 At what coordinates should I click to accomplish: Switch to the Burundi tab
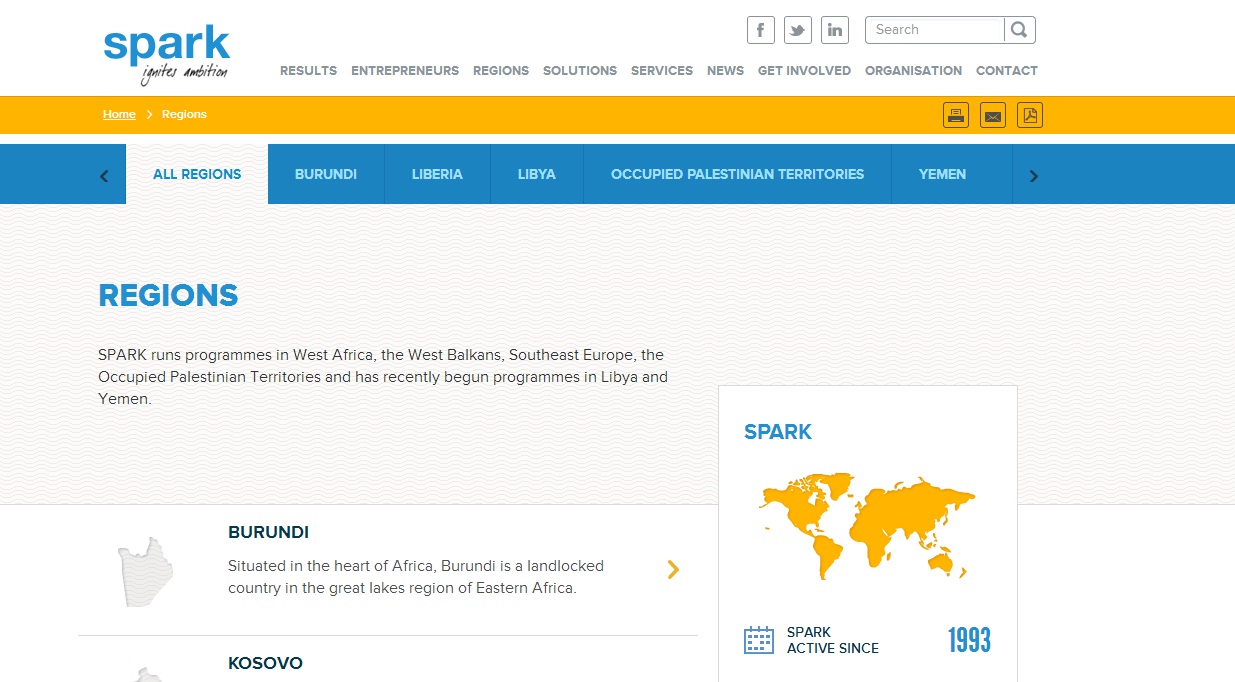tap(326, 174)
